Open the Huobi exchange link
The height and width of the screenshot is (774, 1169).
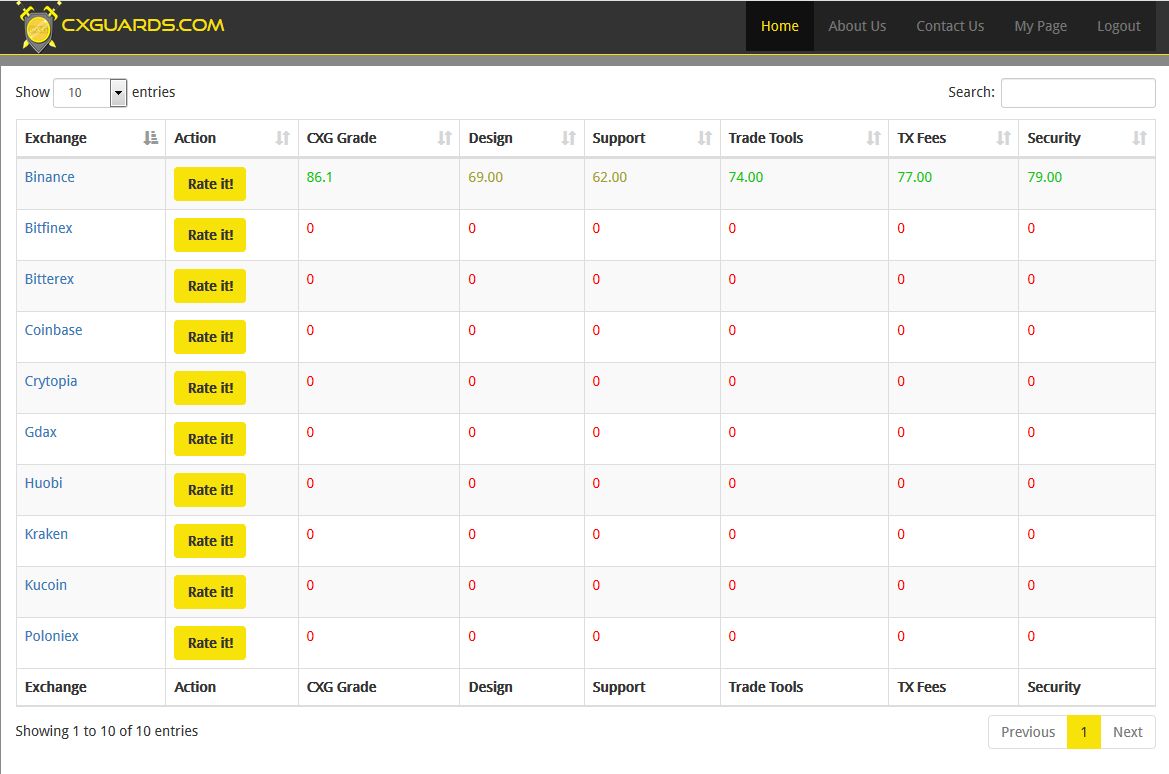click(x=44, y=483)
